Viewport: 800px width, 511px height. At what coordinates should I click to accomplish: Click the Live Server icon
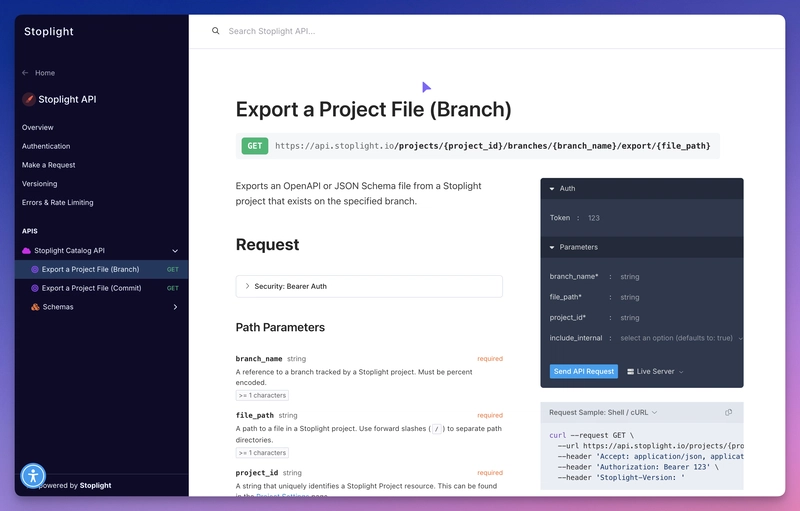[631, 371]
